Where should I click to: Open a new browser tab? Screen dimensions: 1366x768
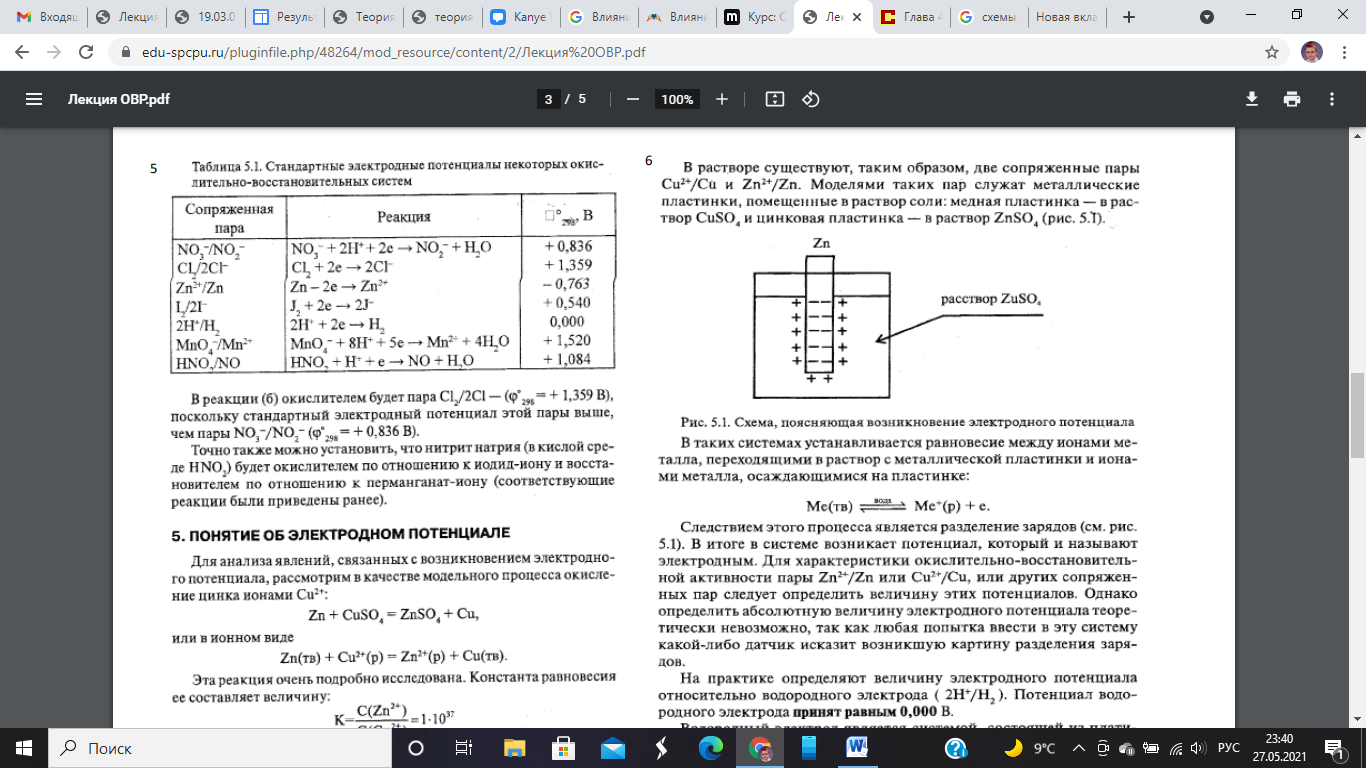click(x=1129, y=17)
